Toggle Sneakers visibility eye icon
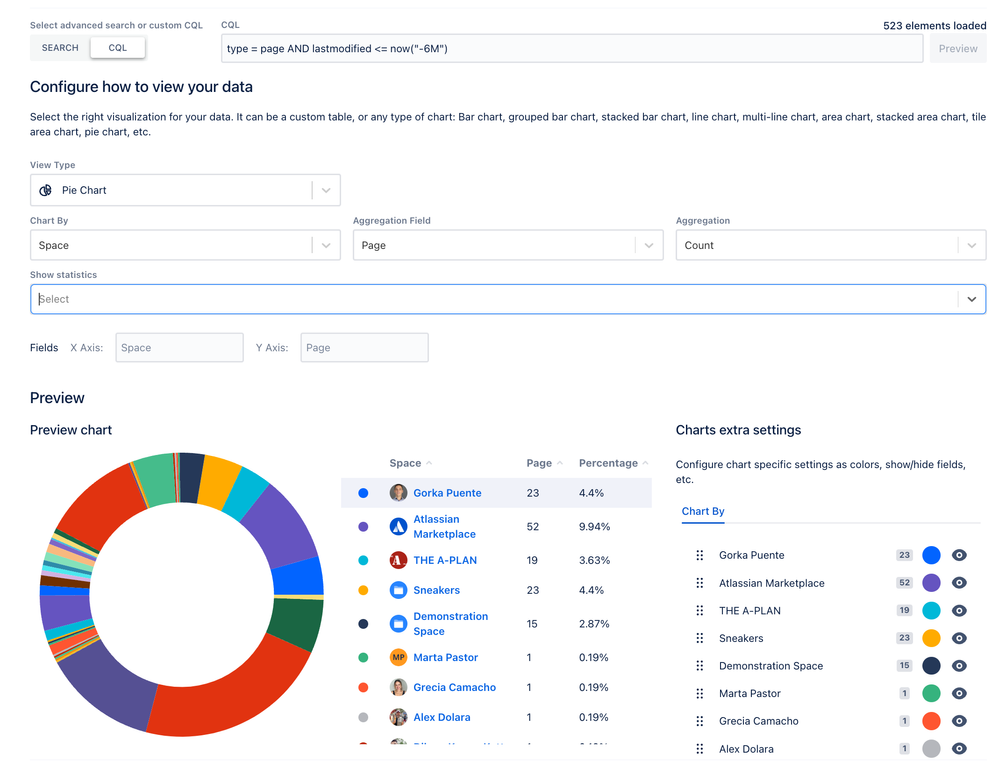Screen dimensions: 999x767 959,638
